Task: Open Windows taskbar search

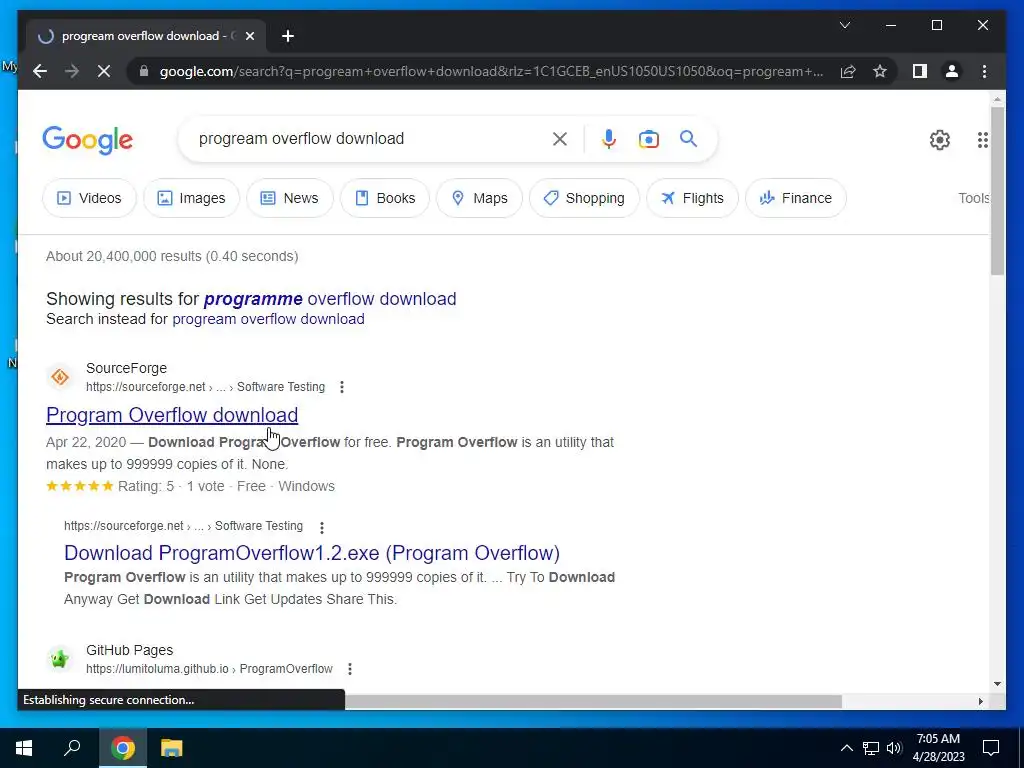Action: point(72,747)
